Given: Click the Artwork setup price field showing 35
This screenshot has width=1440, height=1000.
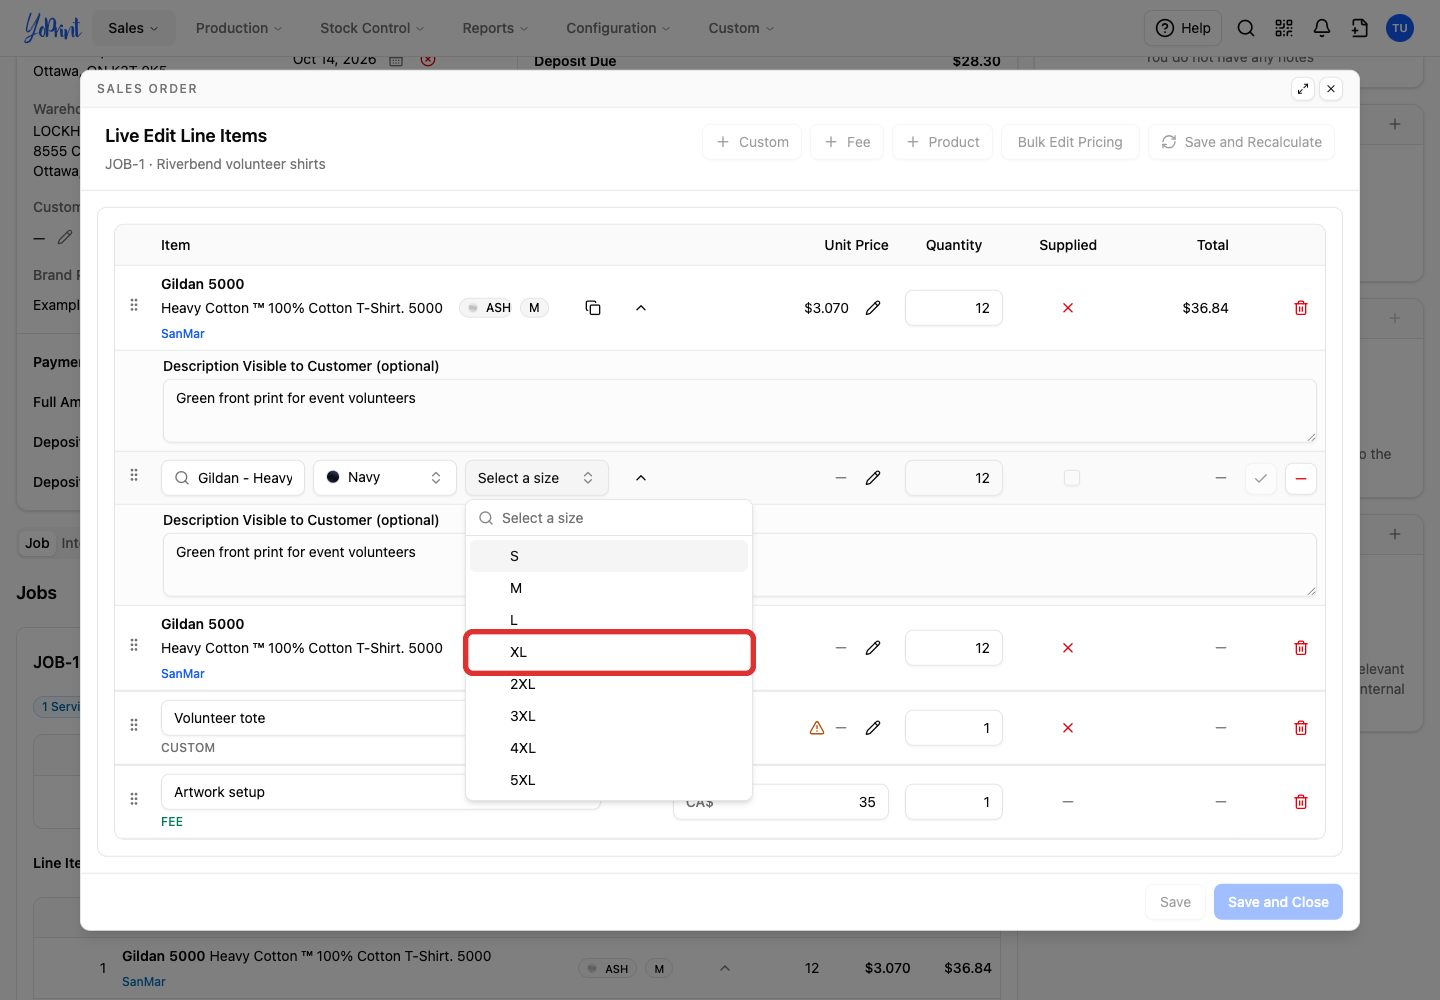Looking at the screenshot, I should 781,802.
